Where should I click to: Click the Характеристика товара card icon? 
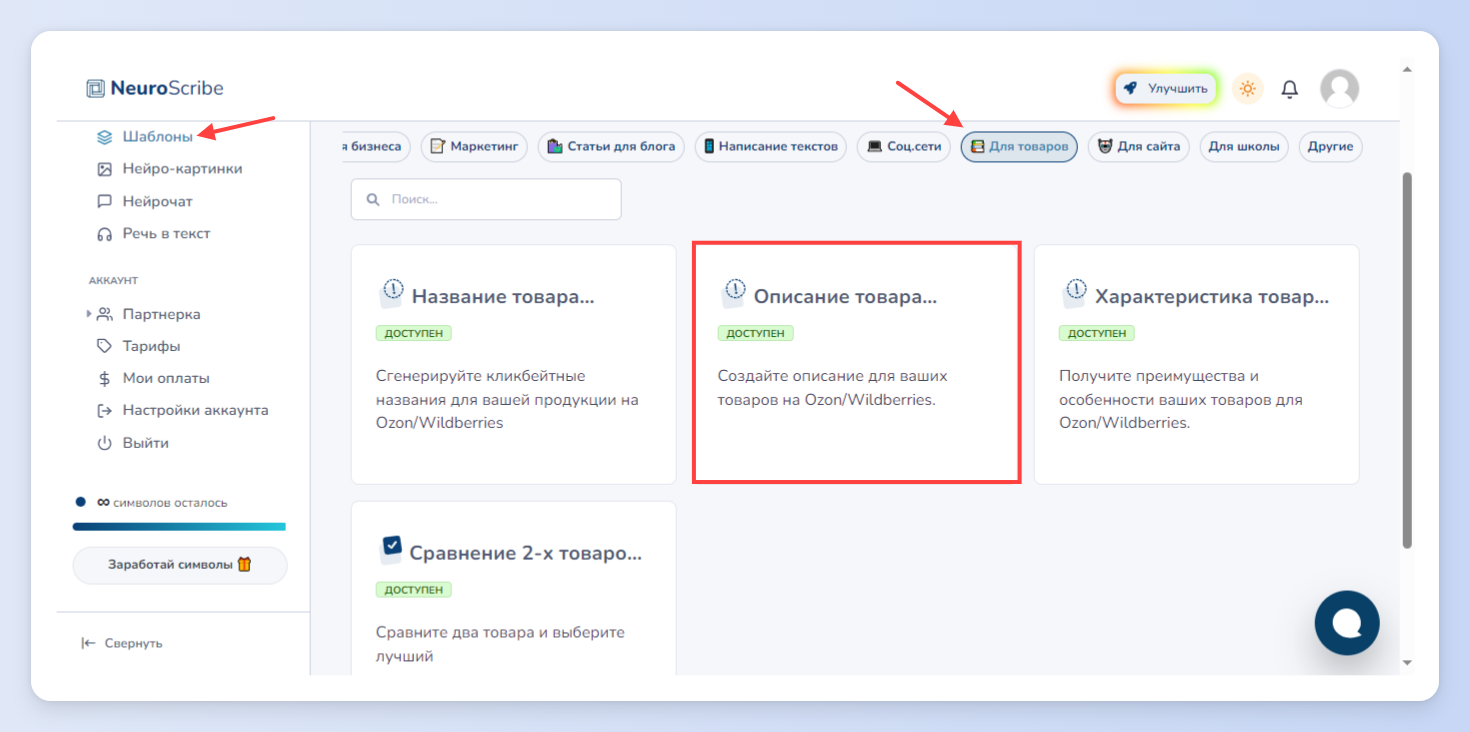coord(1073,293)
